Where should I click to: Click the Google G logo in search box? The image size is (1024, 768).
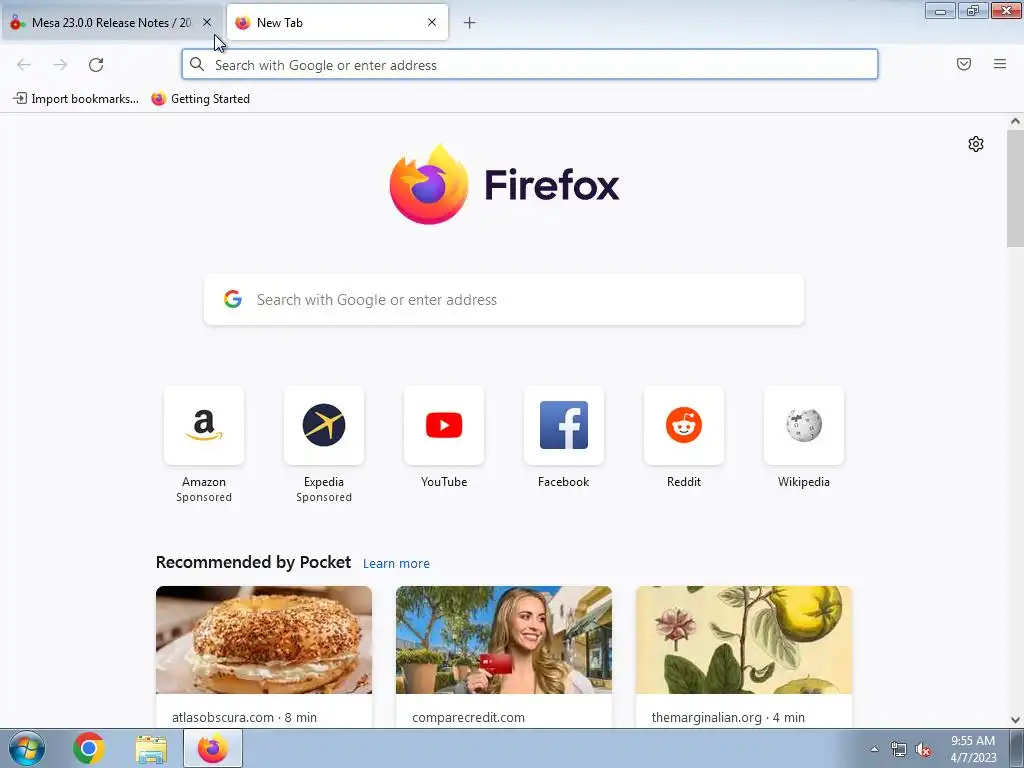pos(232,299)
